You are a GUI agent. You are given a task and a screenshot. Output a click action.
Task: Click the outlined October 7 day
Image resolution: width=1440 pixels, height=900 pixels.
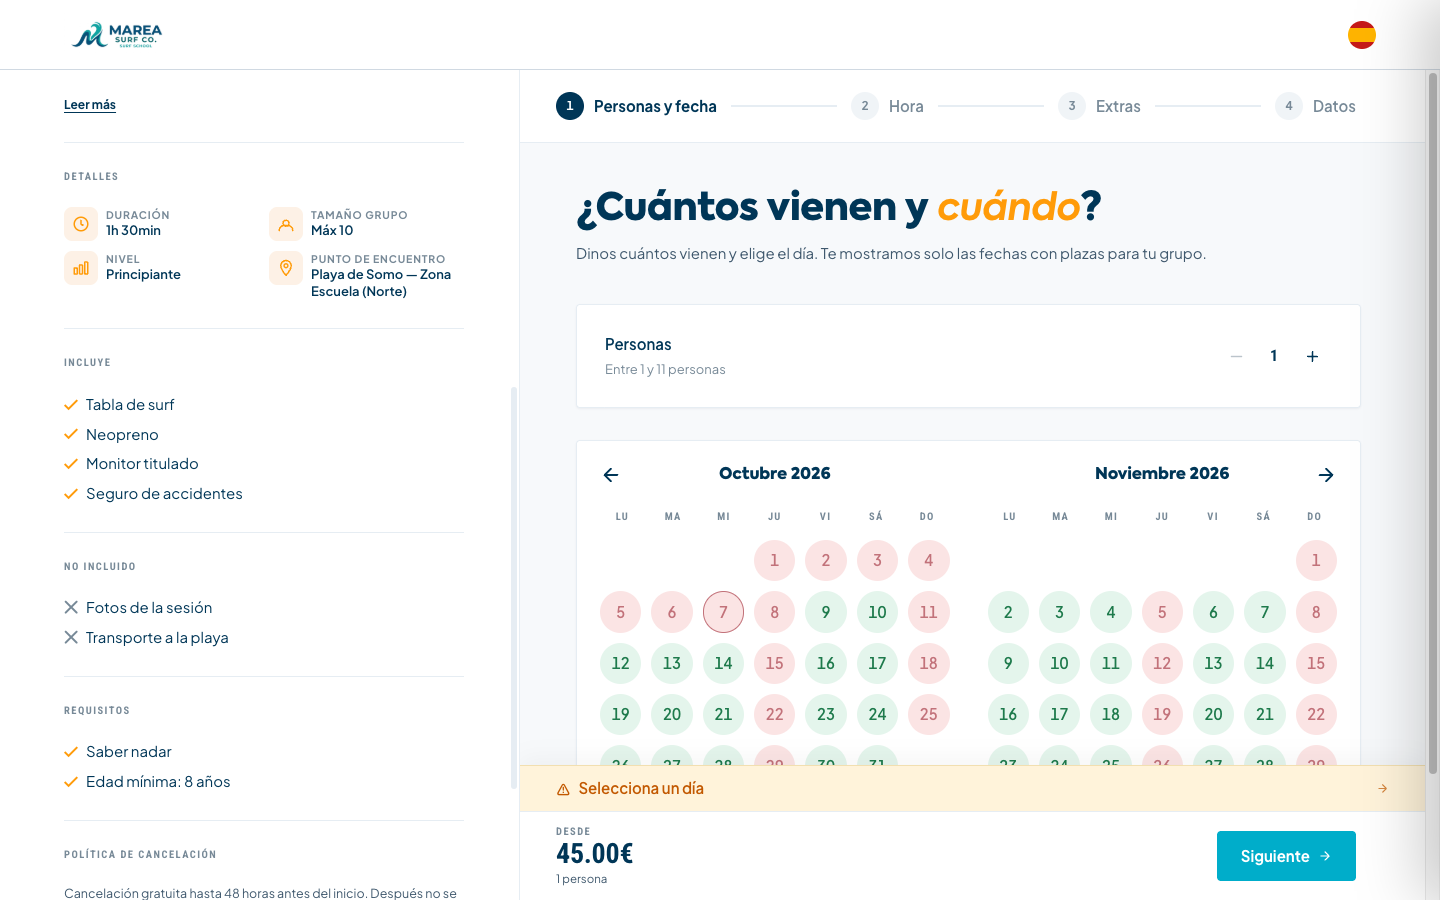click(723, 612)
